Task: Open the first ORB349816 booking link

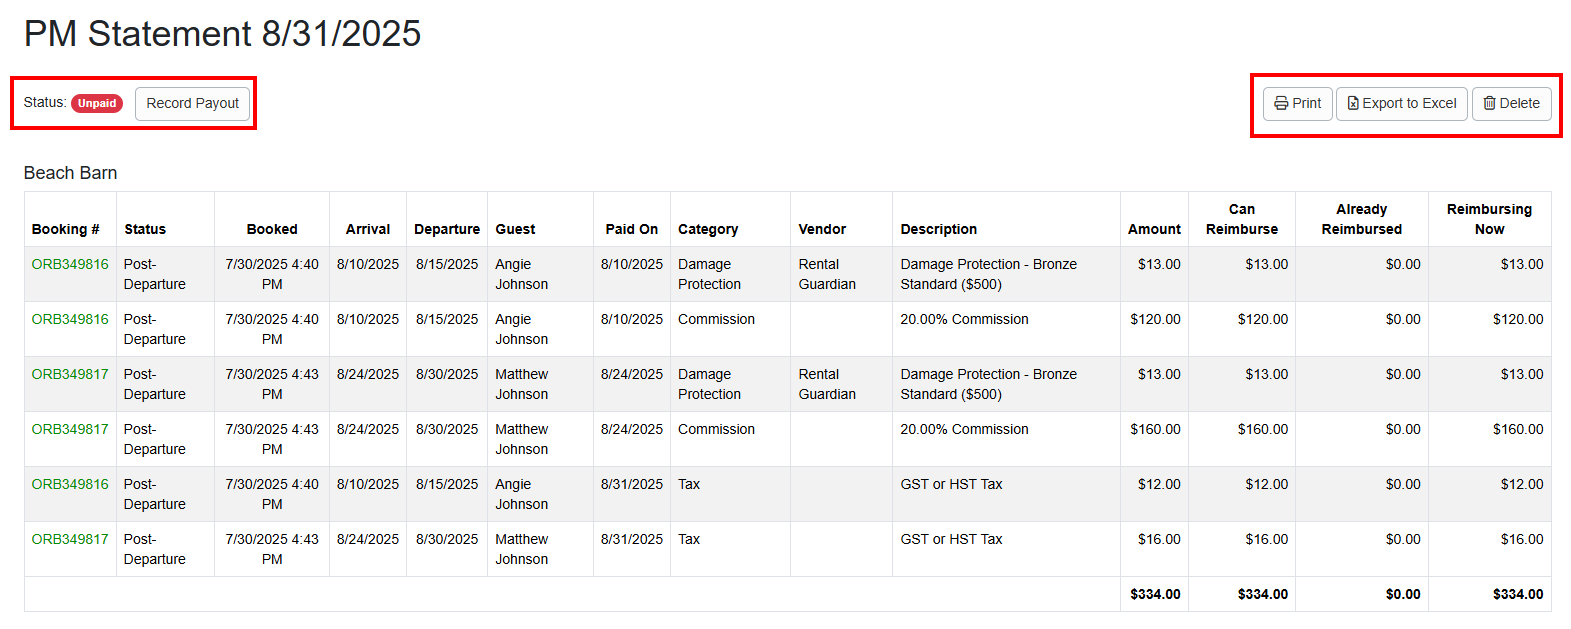Action: (70, 264)
